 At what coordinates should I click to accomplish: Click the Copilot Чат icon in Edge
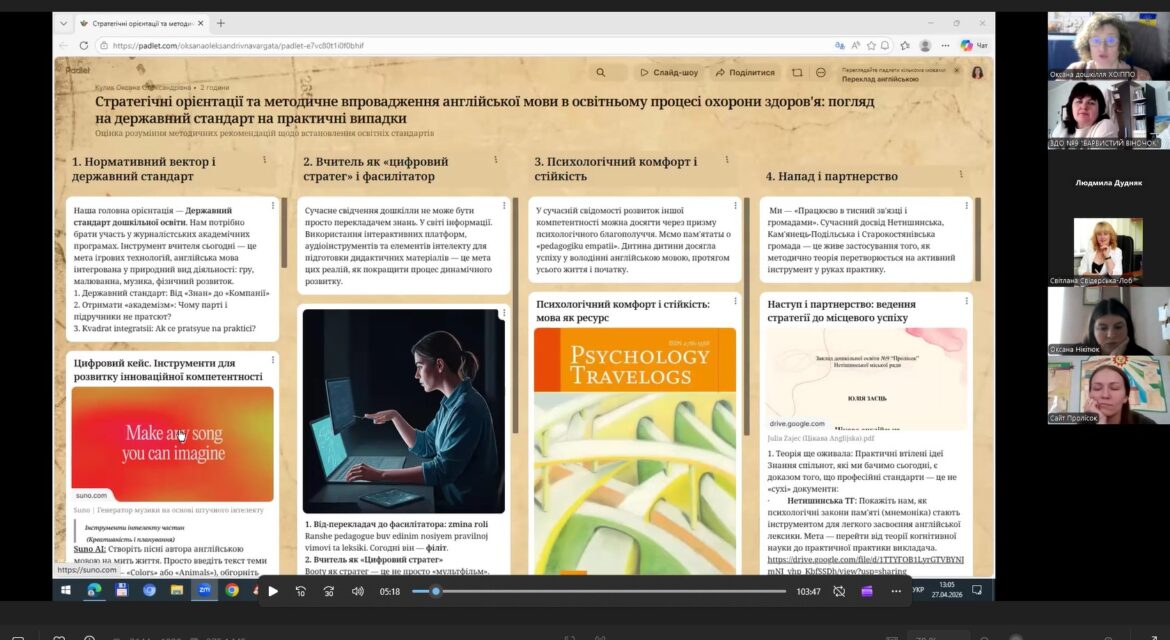974,46
